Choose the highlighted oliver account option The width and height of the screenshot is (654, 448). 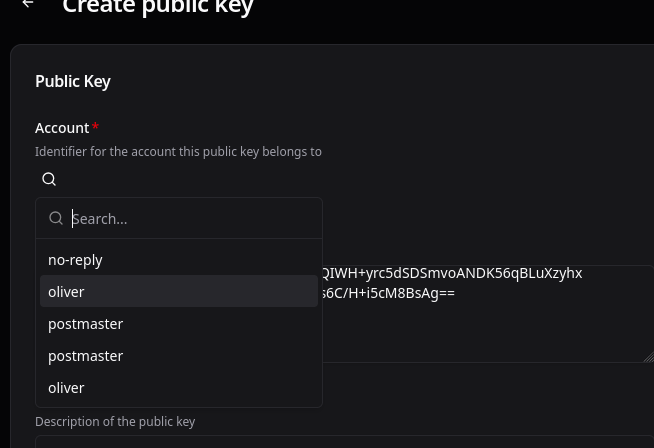click(179, 292)
